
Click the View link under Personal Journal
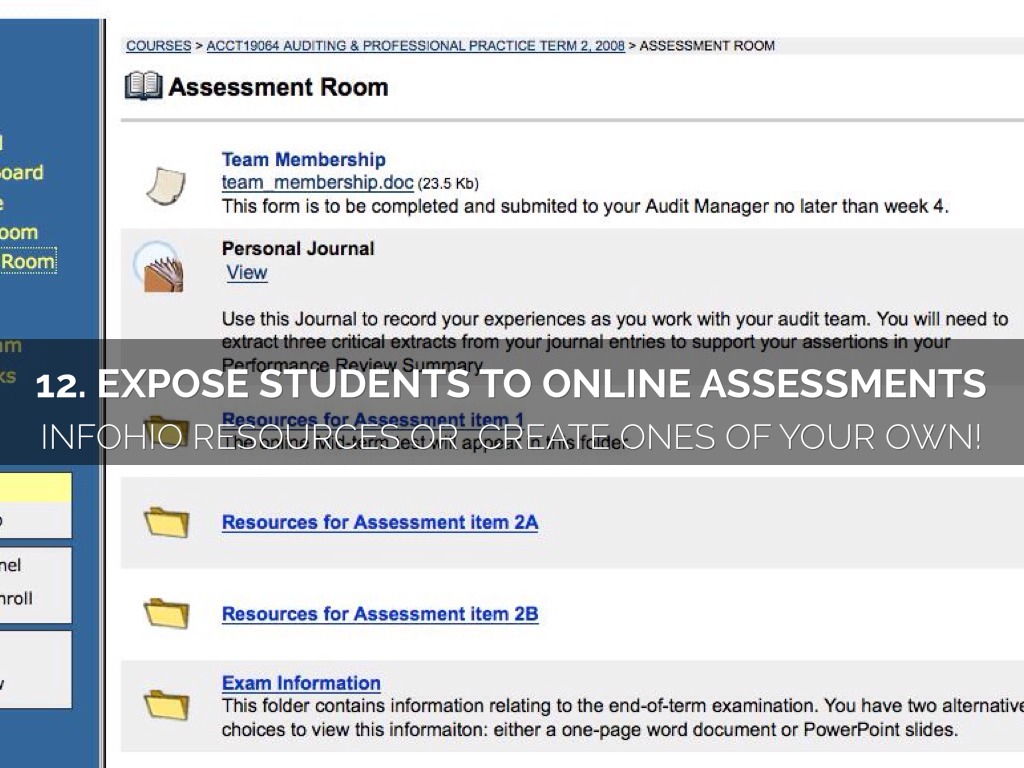(246, 273)
